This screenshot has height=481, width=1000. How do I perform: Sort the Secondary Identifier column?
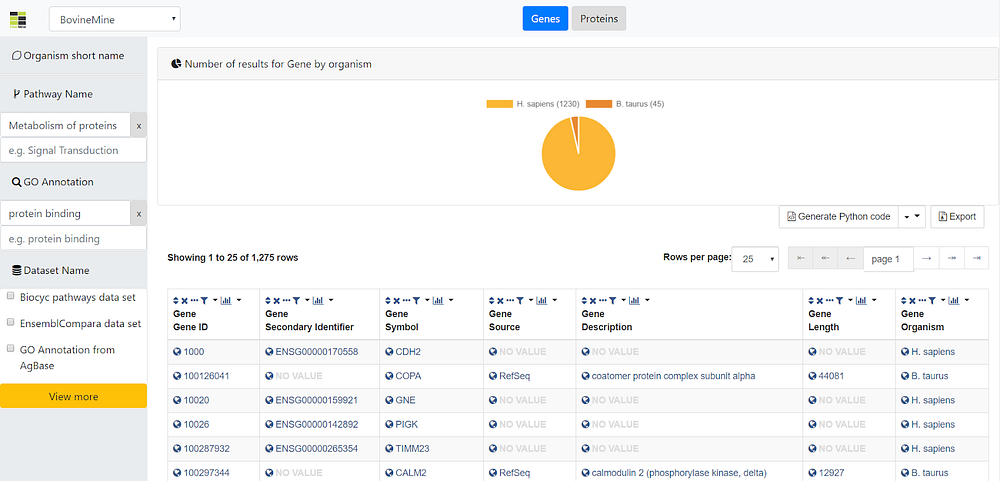[x=268, y=300]
